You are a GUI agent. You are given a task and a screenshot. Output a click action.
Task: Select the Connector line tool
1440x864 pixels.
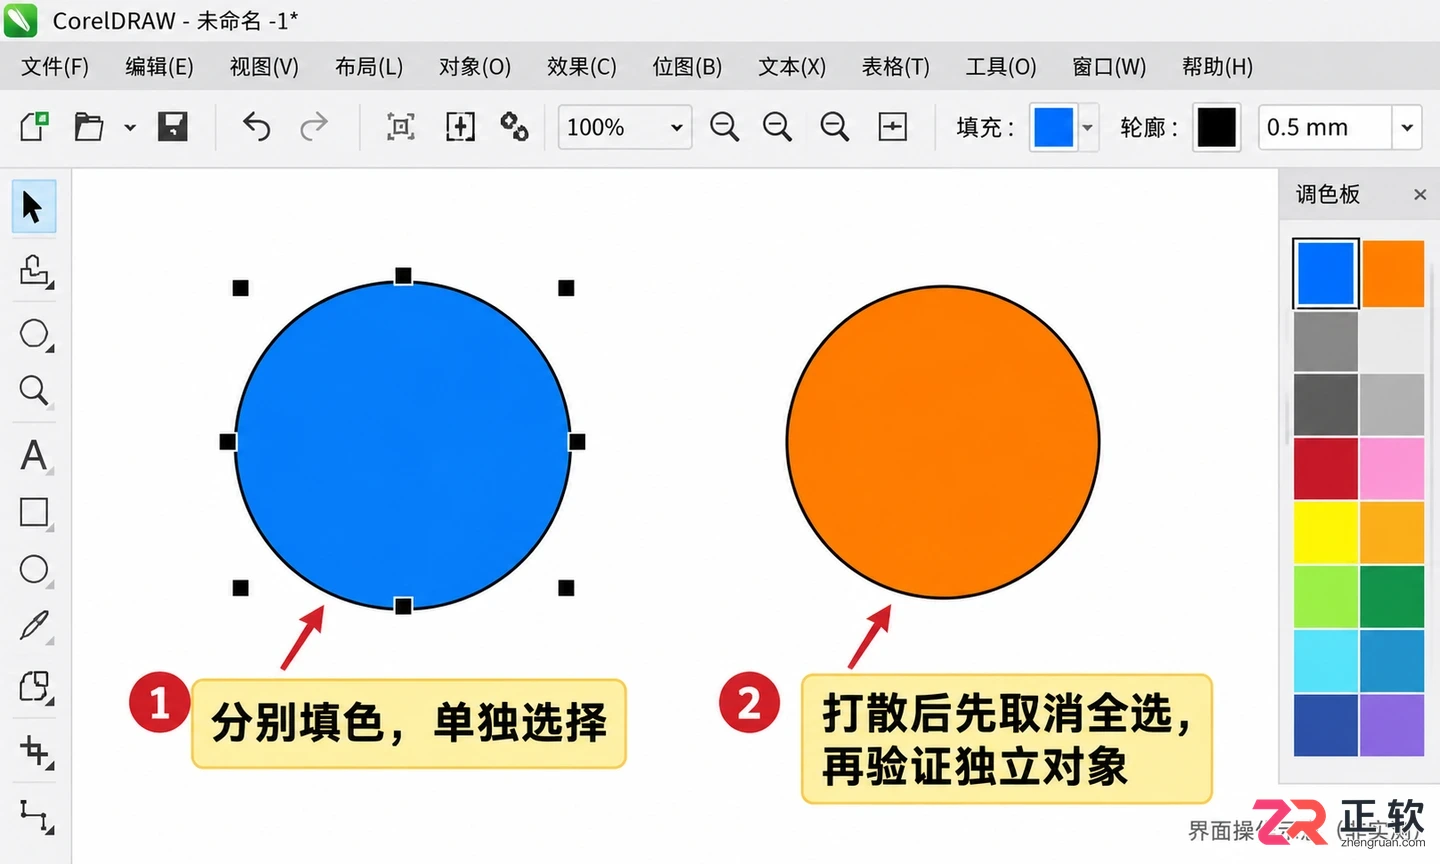click(x=36, y=817)
